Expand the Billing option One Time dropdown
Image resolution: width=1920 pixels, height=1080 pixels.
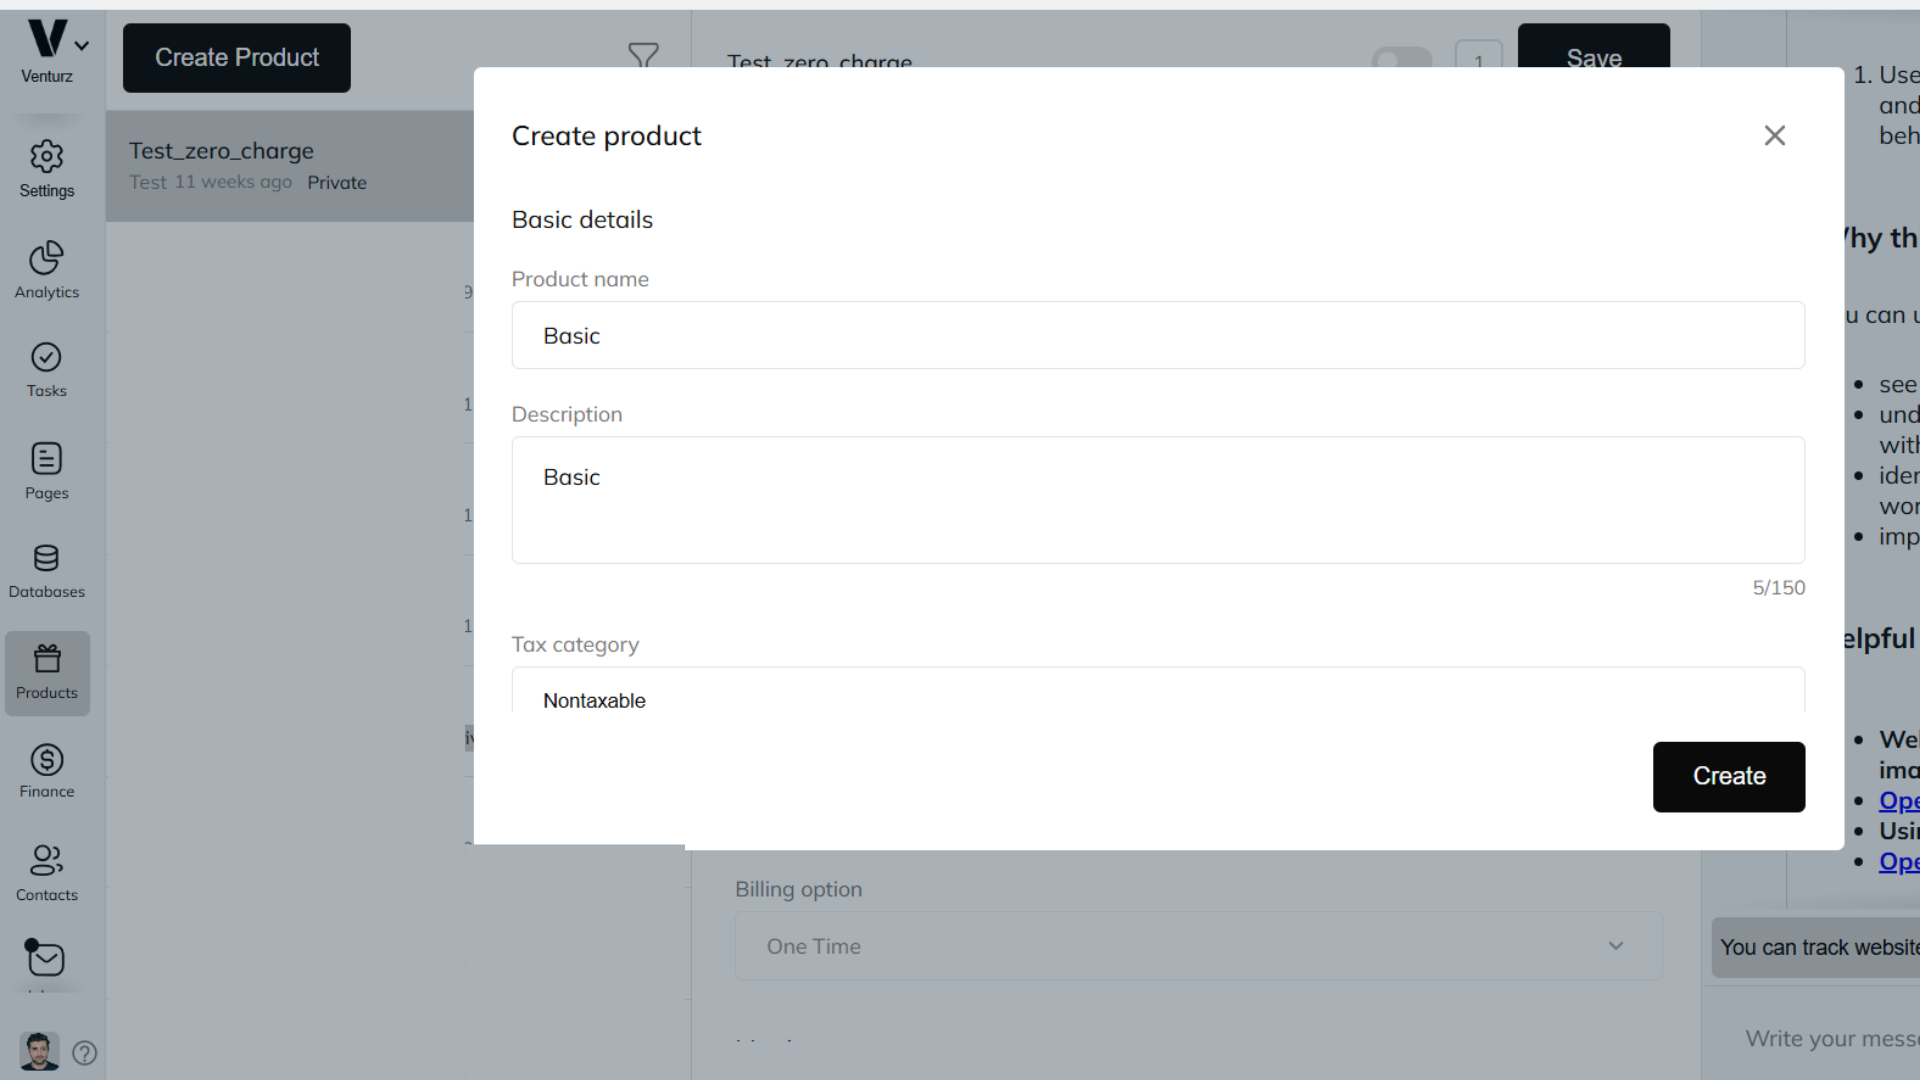click(x=1198, y=946)
